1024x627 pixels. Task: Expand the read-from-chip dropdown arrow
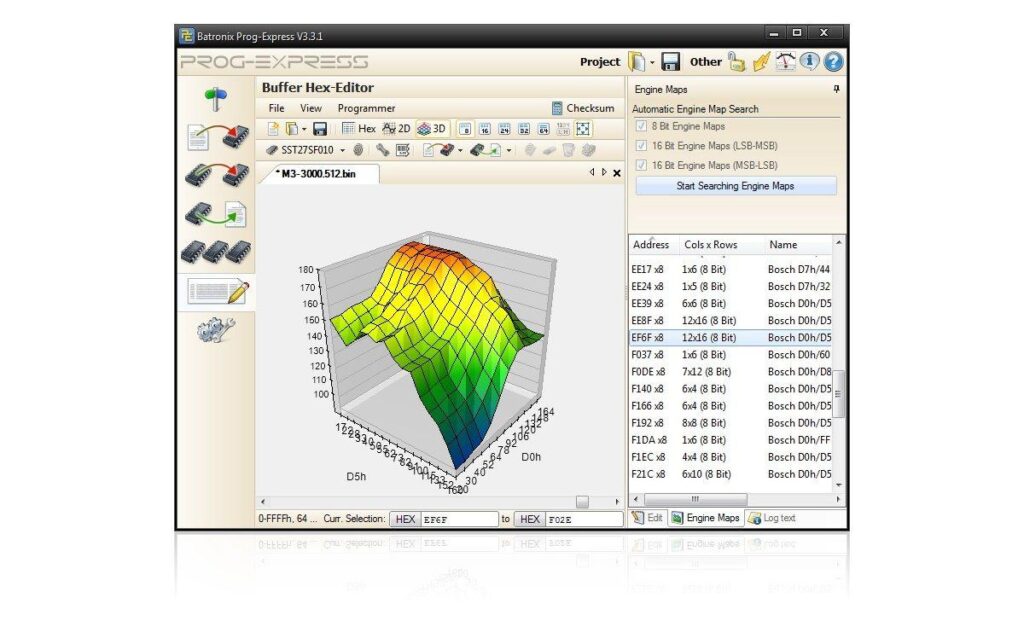point(509,151)
